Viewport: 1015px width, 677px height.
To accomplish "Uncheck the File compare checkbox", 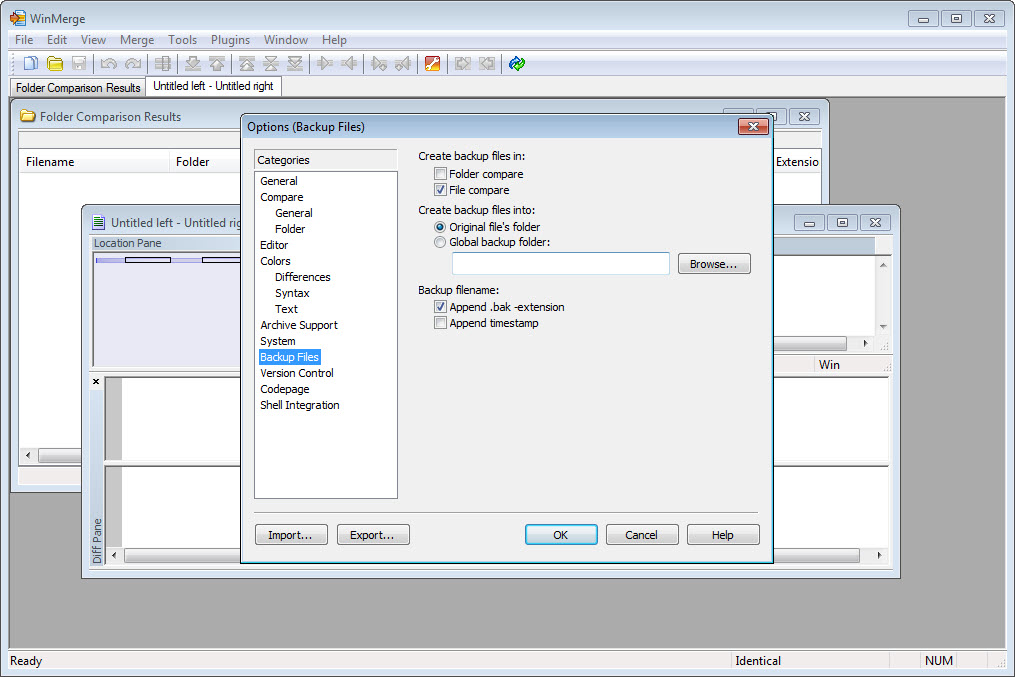I will pyautogui.click(x=440, y=190).
